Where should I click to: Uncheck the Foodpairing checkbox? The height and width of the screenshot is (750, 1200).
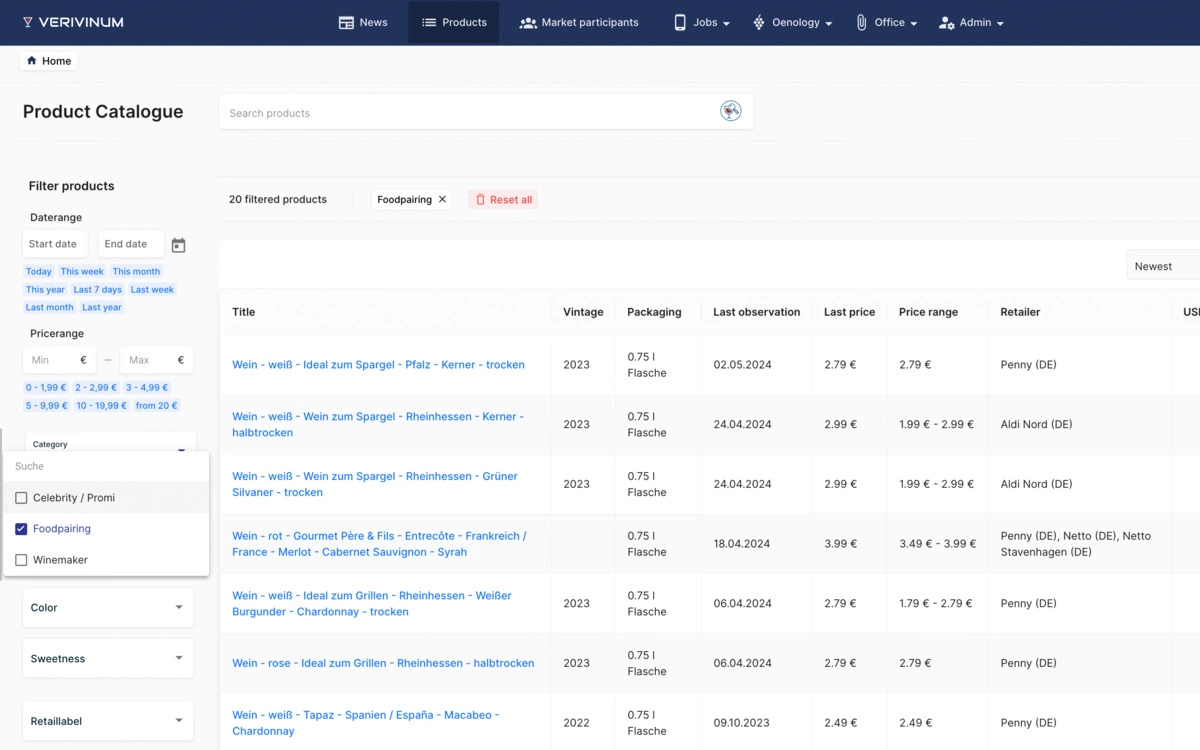click(21, 529)
